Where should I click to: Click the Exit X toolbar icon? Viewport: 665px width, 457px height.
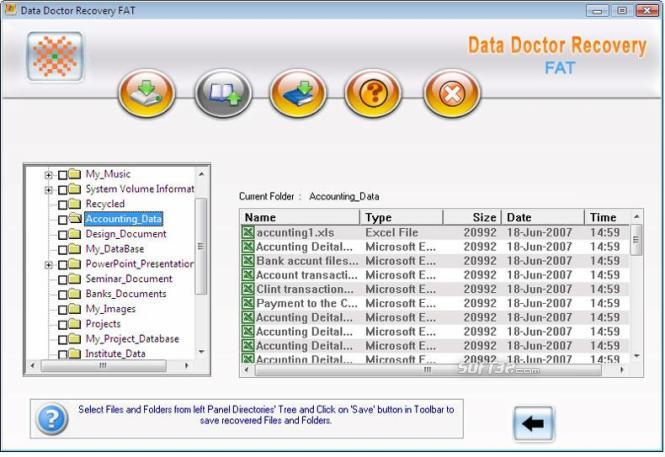coord(452,93)
